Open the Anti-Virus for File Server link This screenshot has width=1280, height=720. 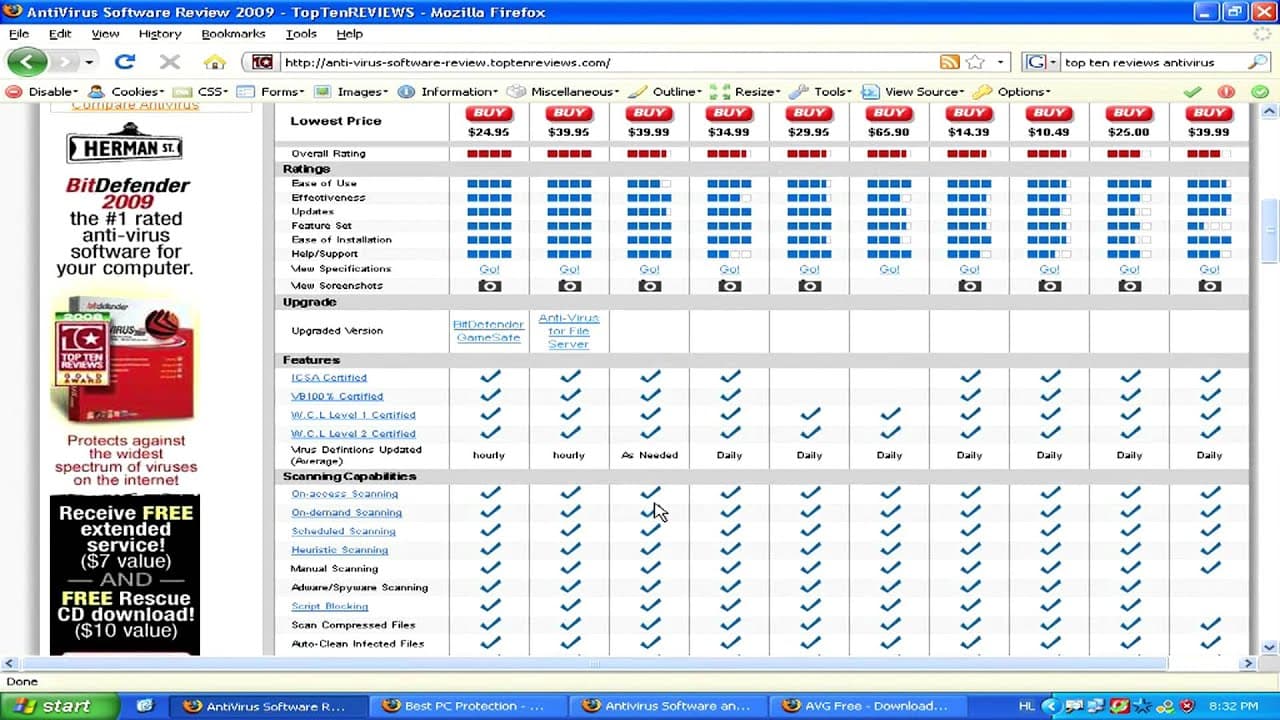pos(569,331)
